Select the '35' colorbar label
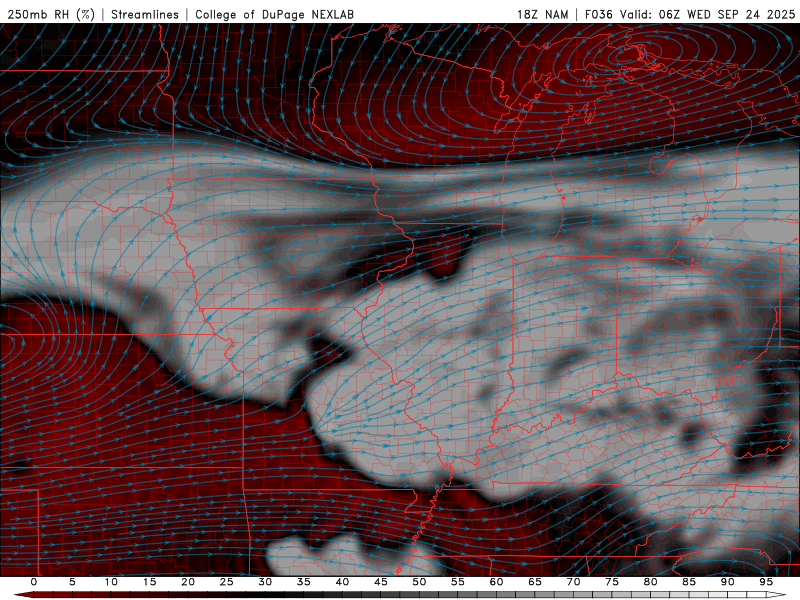Viewport: 800px width, 600px height. pyautogui.click(x=304, y=582)
